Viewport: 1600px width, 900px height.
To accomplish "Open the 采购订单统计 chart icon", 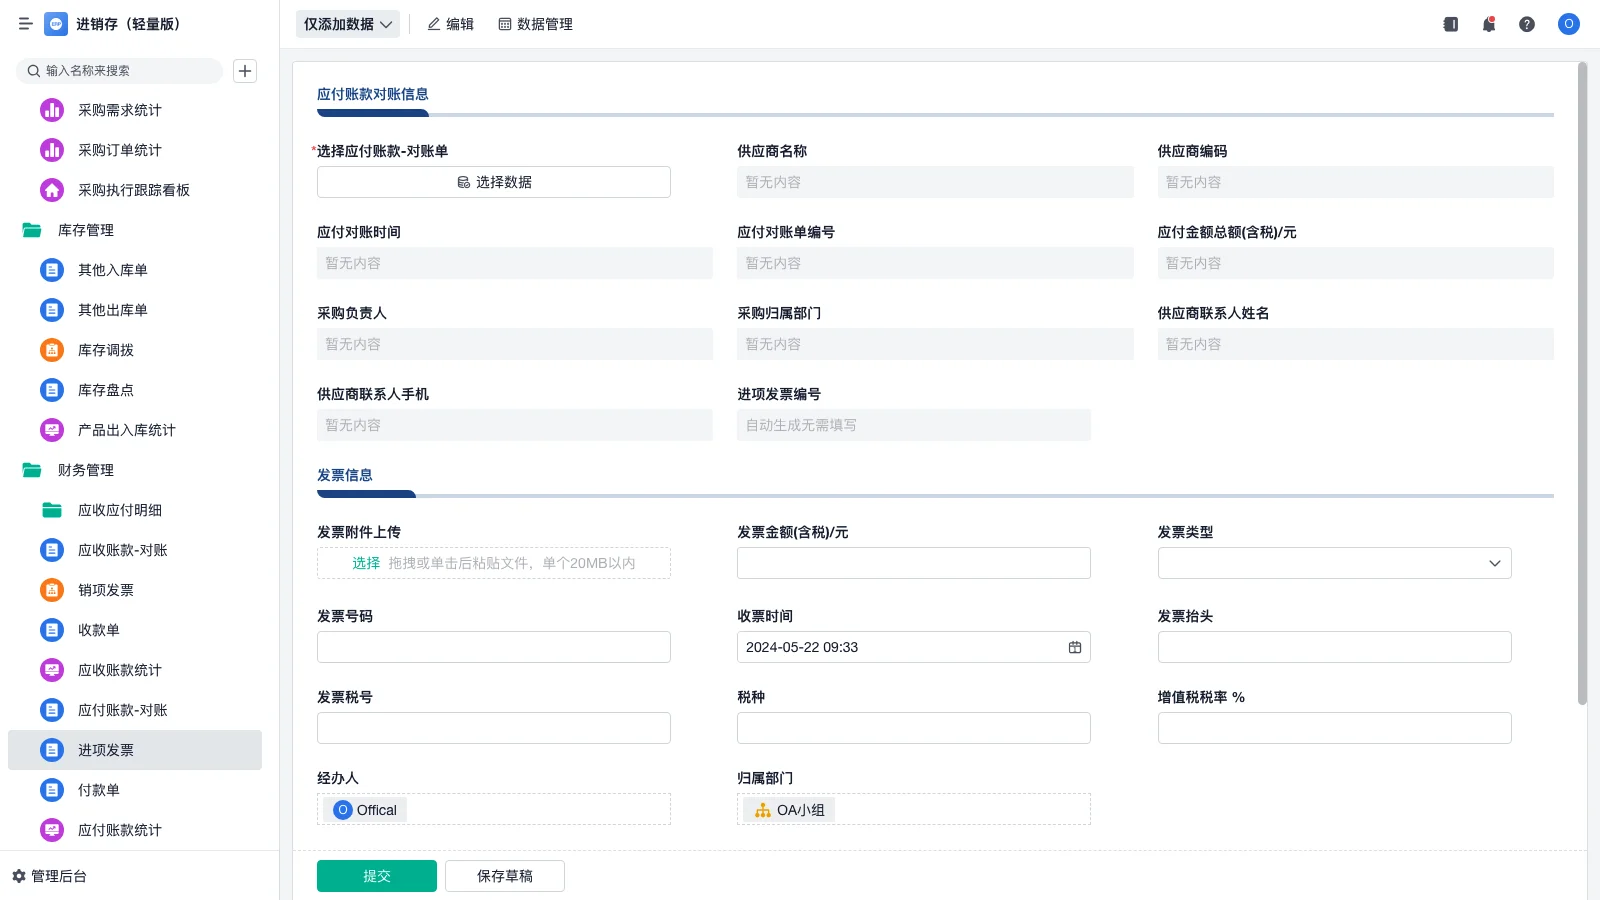I will pyautogui.click(x=52, y=150).
